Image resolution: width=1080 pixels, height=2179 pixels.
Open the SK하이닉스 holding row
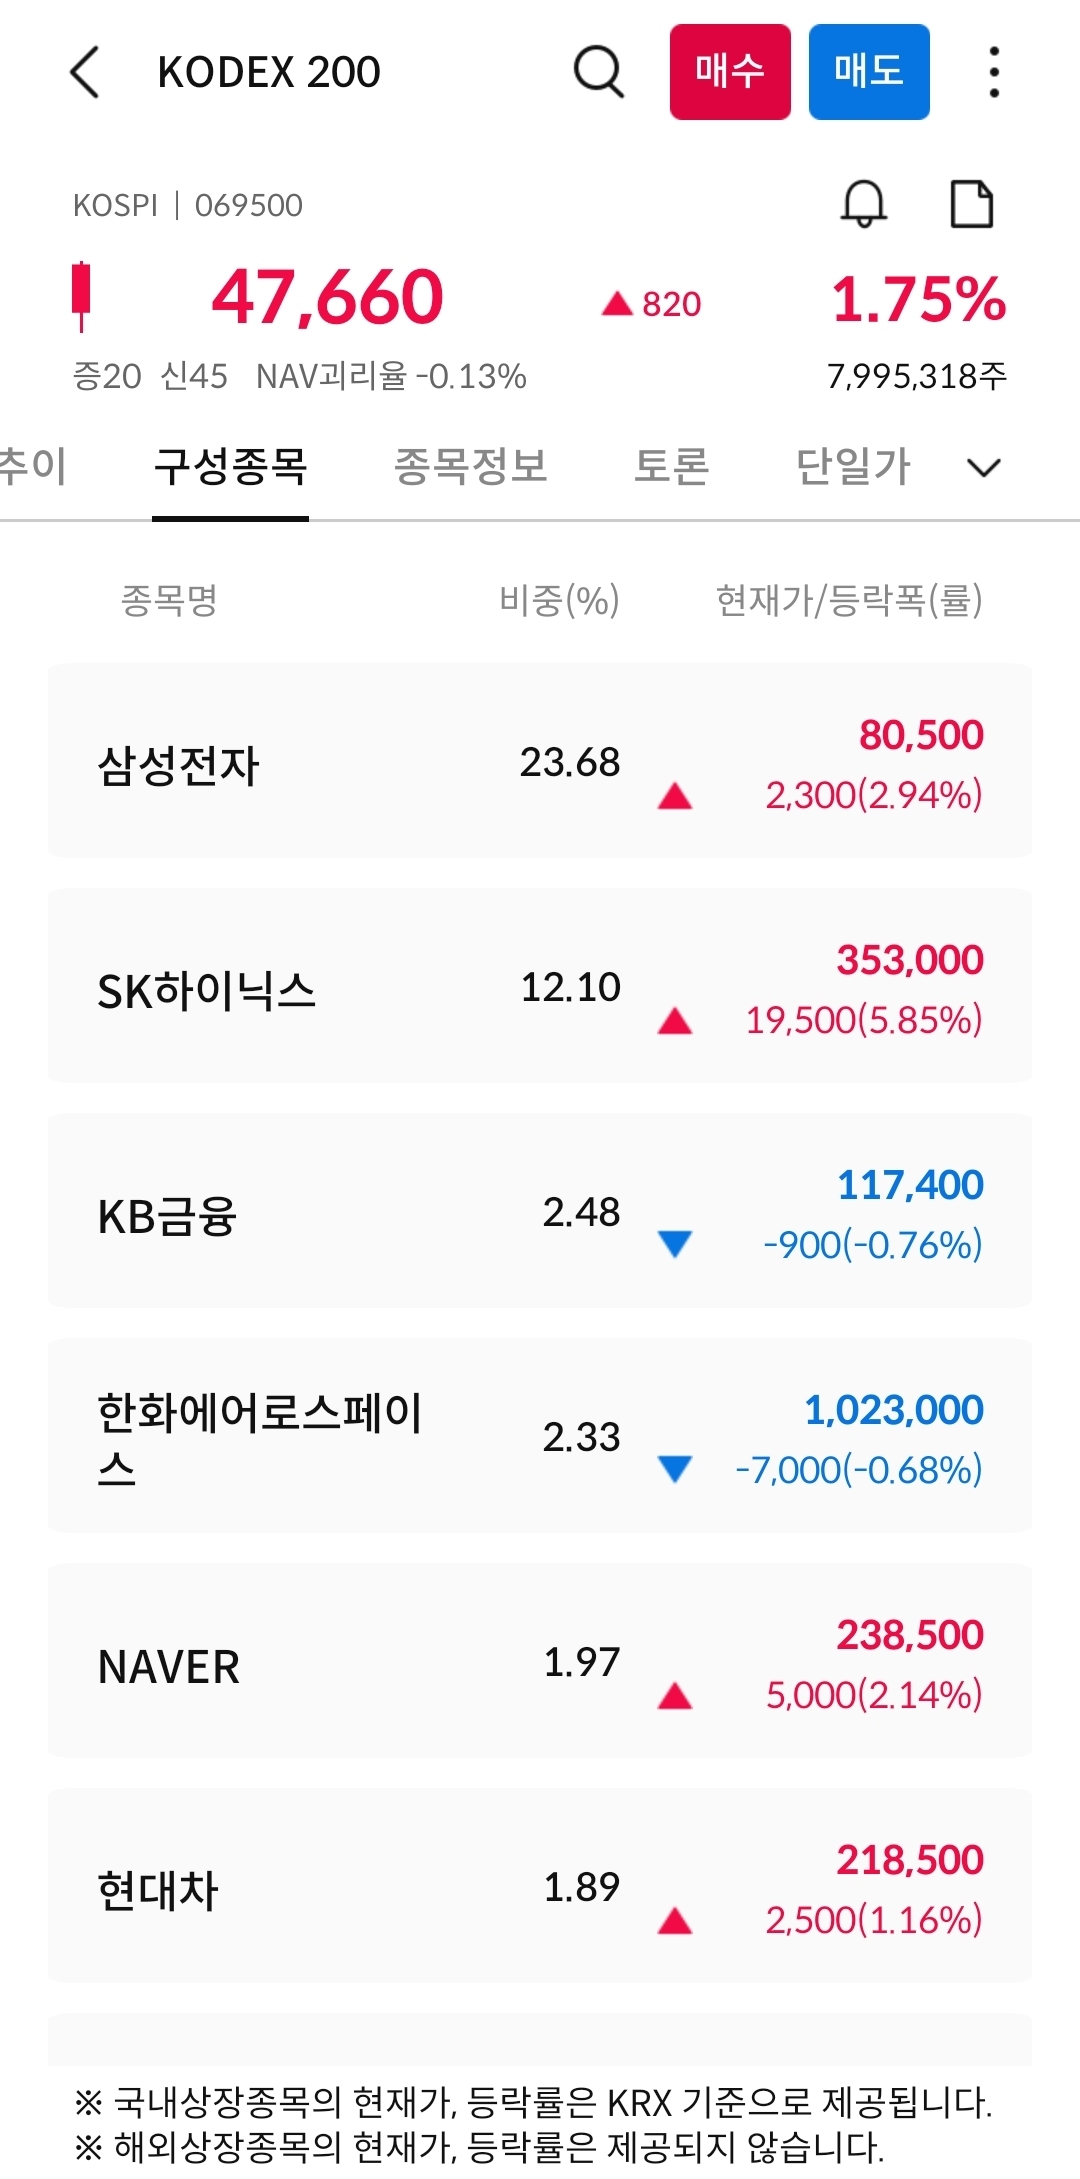coord(540,985)
